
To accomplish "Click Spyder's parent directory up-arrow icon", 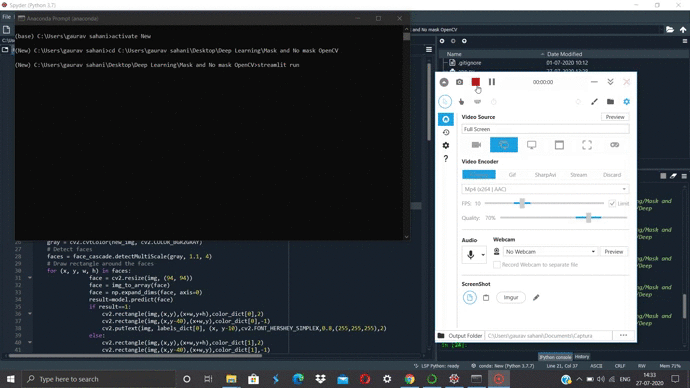I will [683, 29].
